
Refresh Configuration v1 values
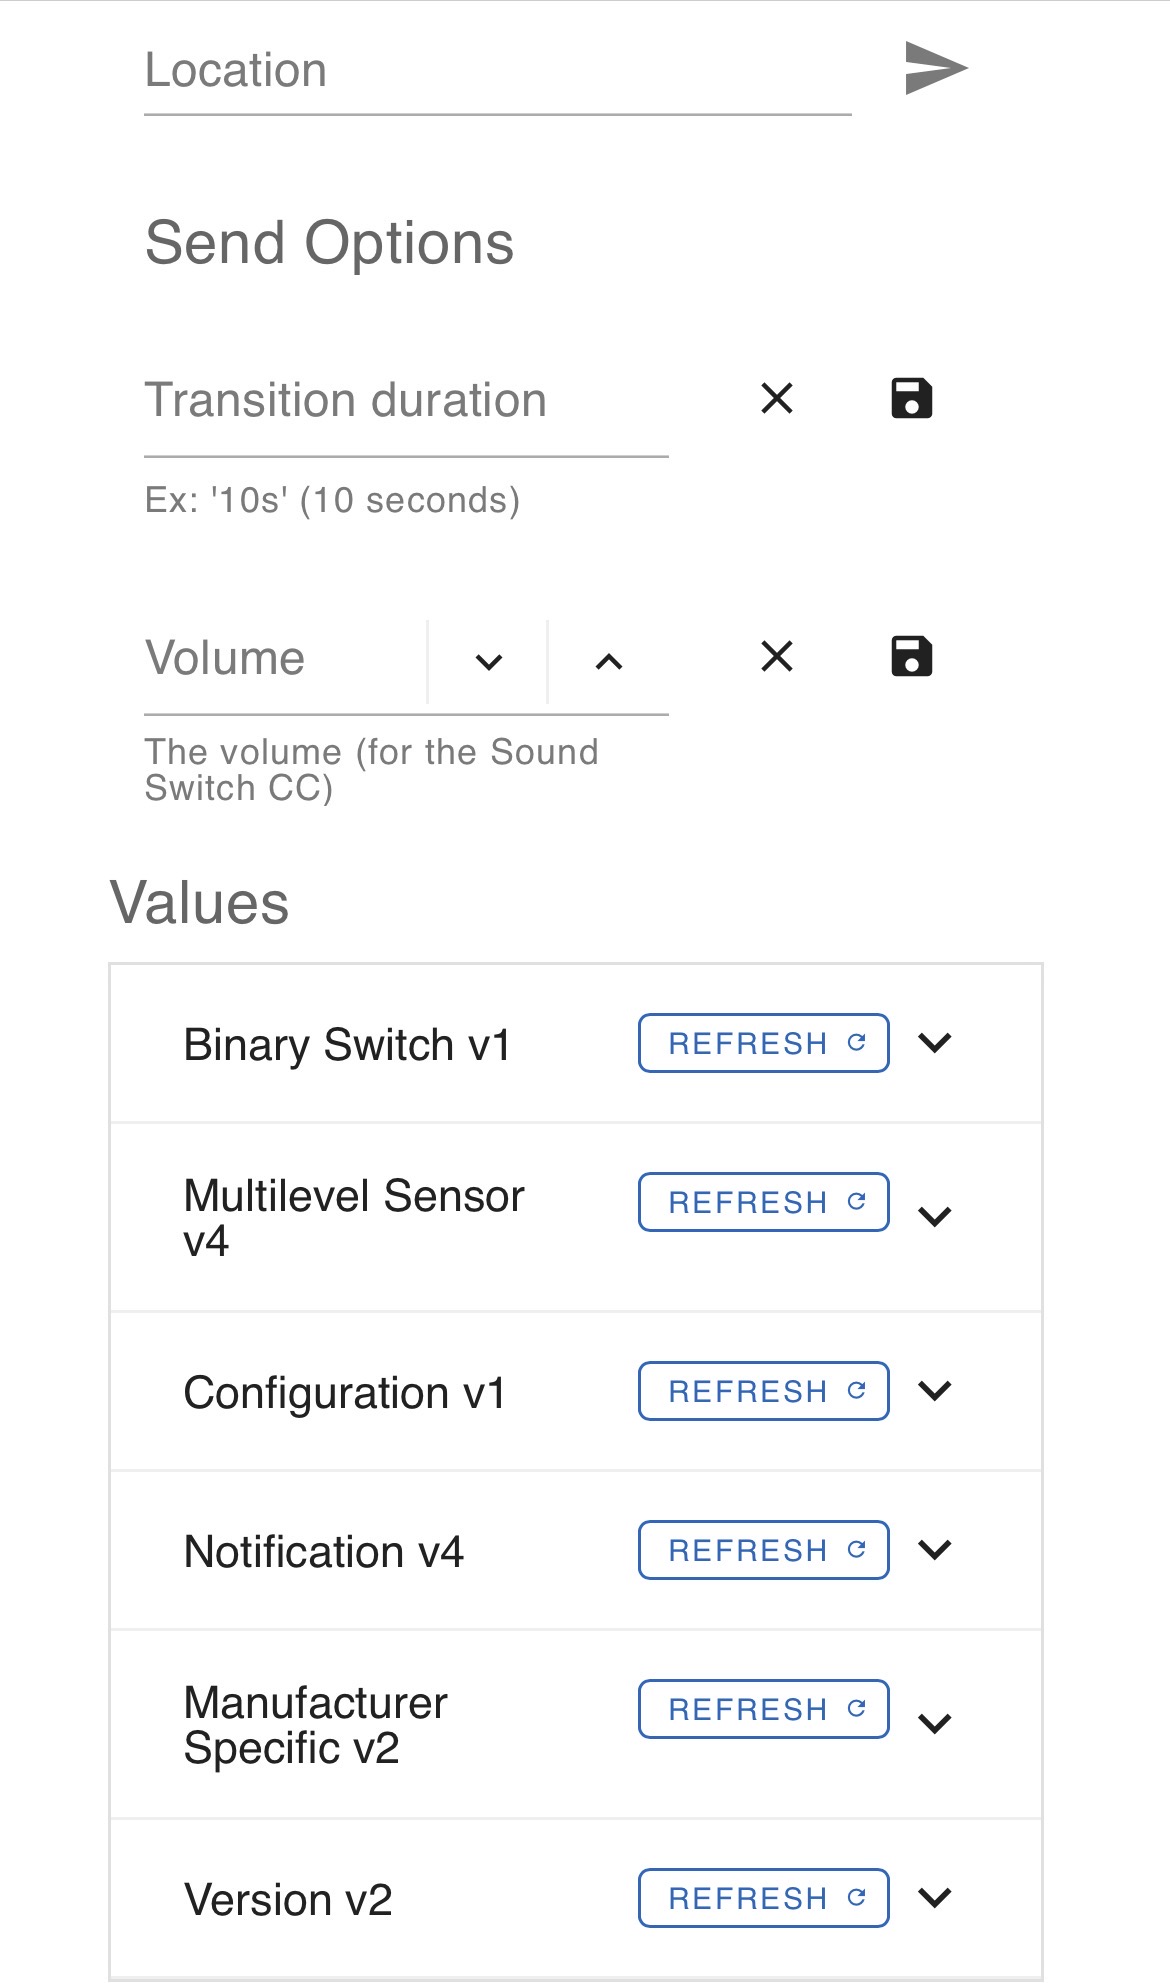[763, 1391]
